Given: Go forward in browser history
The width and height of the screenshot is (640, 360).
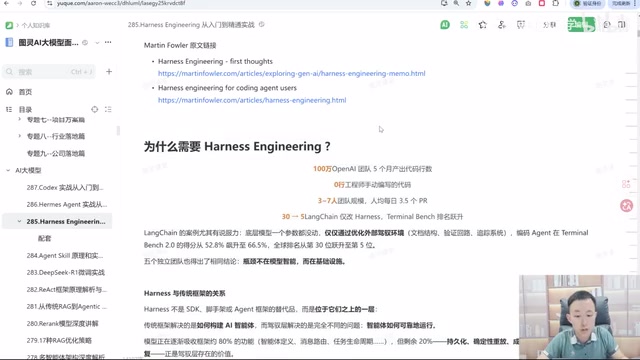Looking at the screenshot, I should (x=20, y=3).
